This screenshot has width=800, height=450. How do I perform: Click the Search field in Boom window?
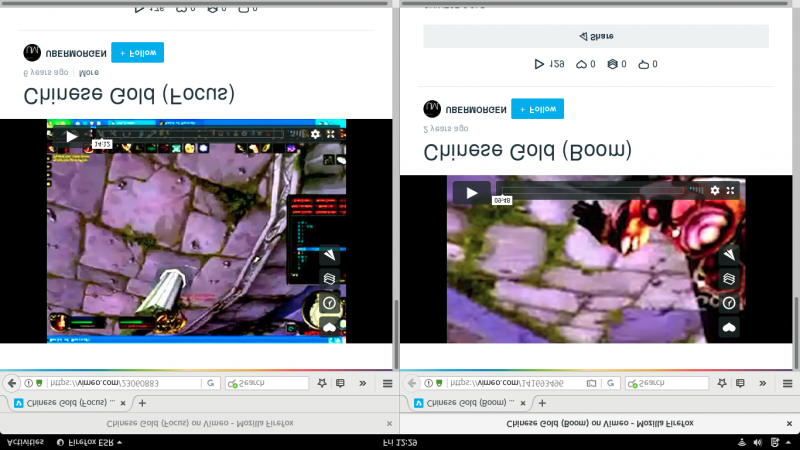point(667,383)
